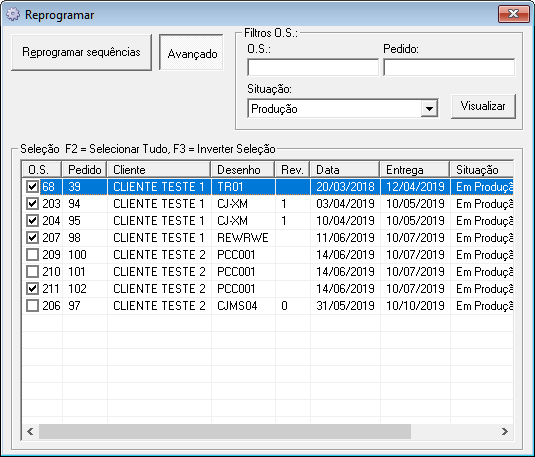
Task: Check the box for O.S. 210
Action: pos(32,272)
